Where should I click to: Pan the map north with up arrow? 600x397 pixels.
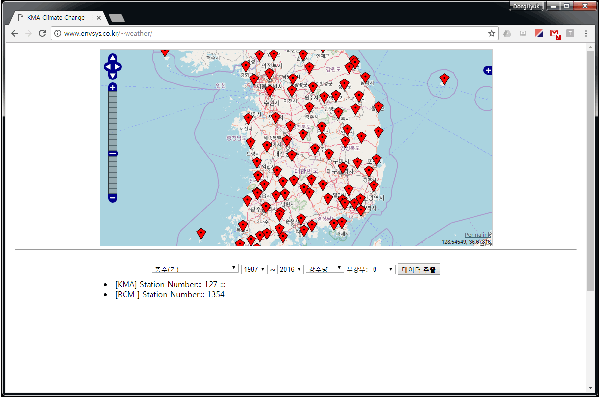tap(112, 58)
